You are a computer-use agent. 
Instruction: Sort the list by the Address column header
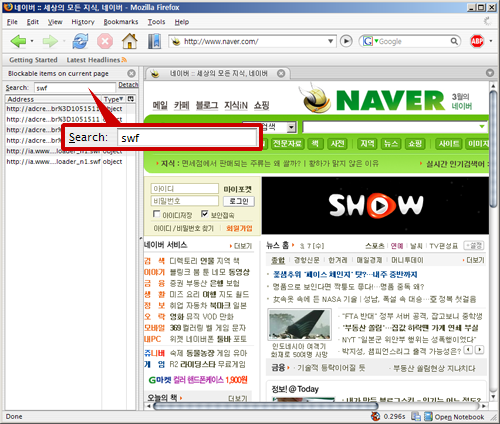click(53, 99)
